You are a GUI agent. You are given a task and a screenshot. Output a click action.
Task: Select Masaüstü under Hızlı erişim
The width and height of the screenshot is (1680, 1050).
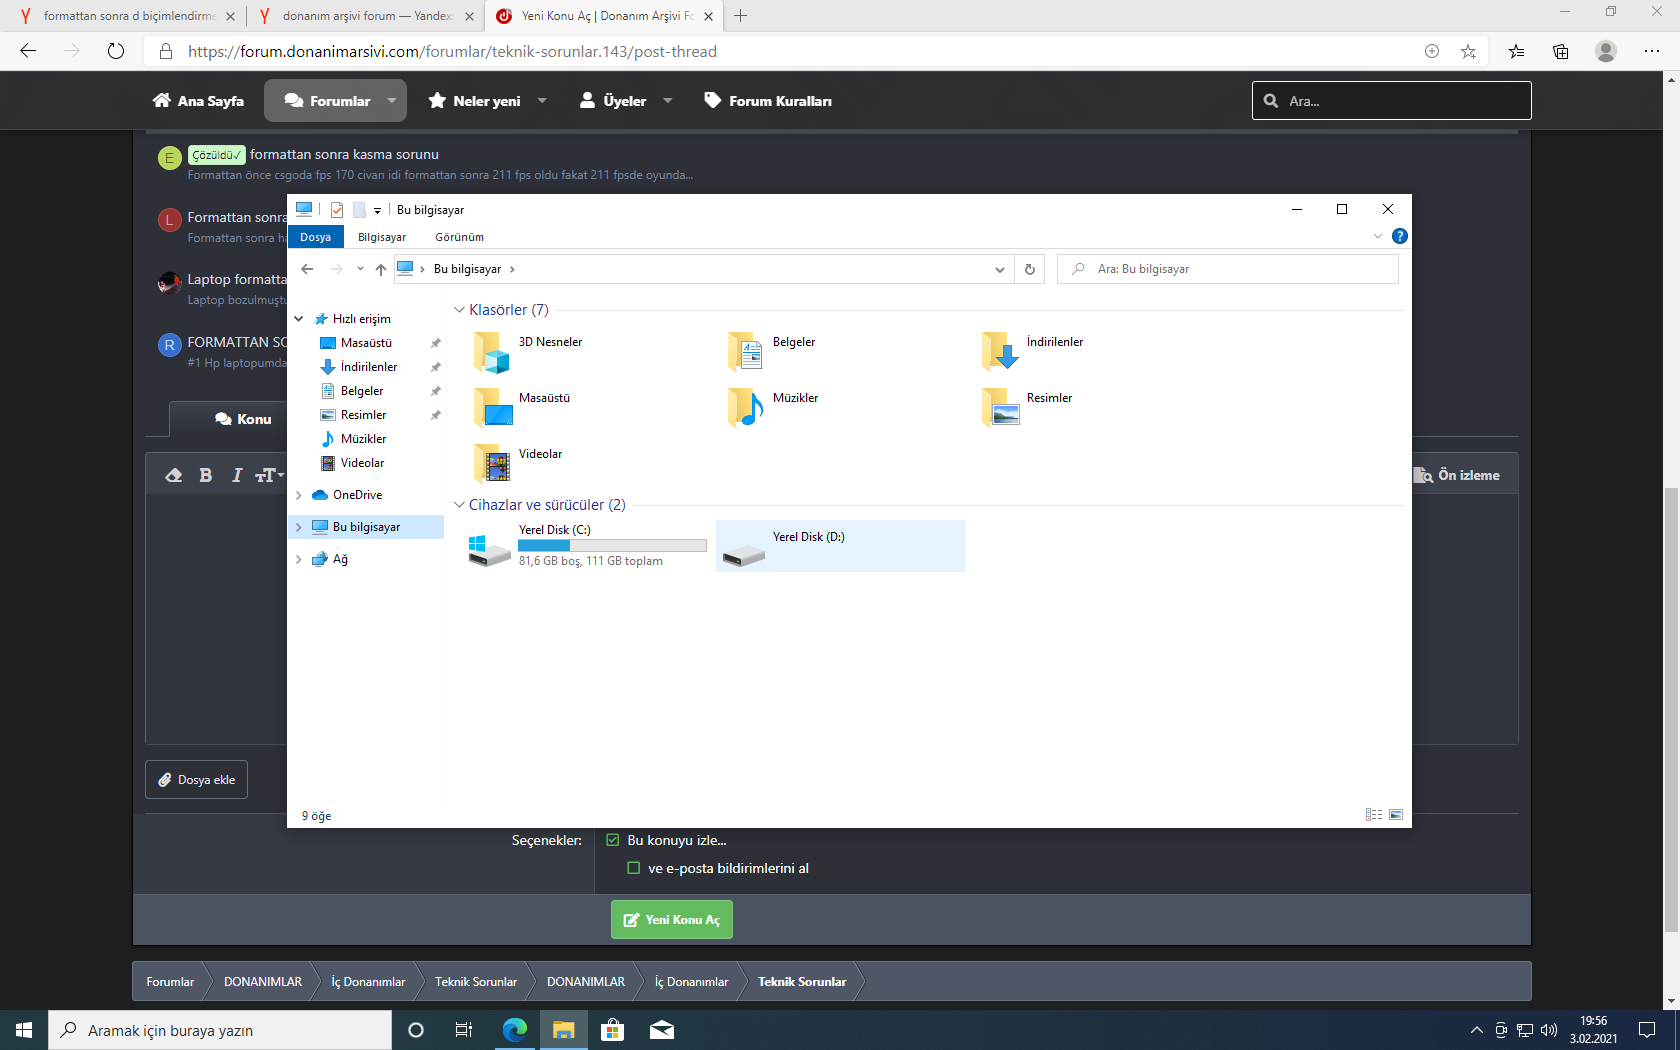pyautogui.click(x=366, y=343)
